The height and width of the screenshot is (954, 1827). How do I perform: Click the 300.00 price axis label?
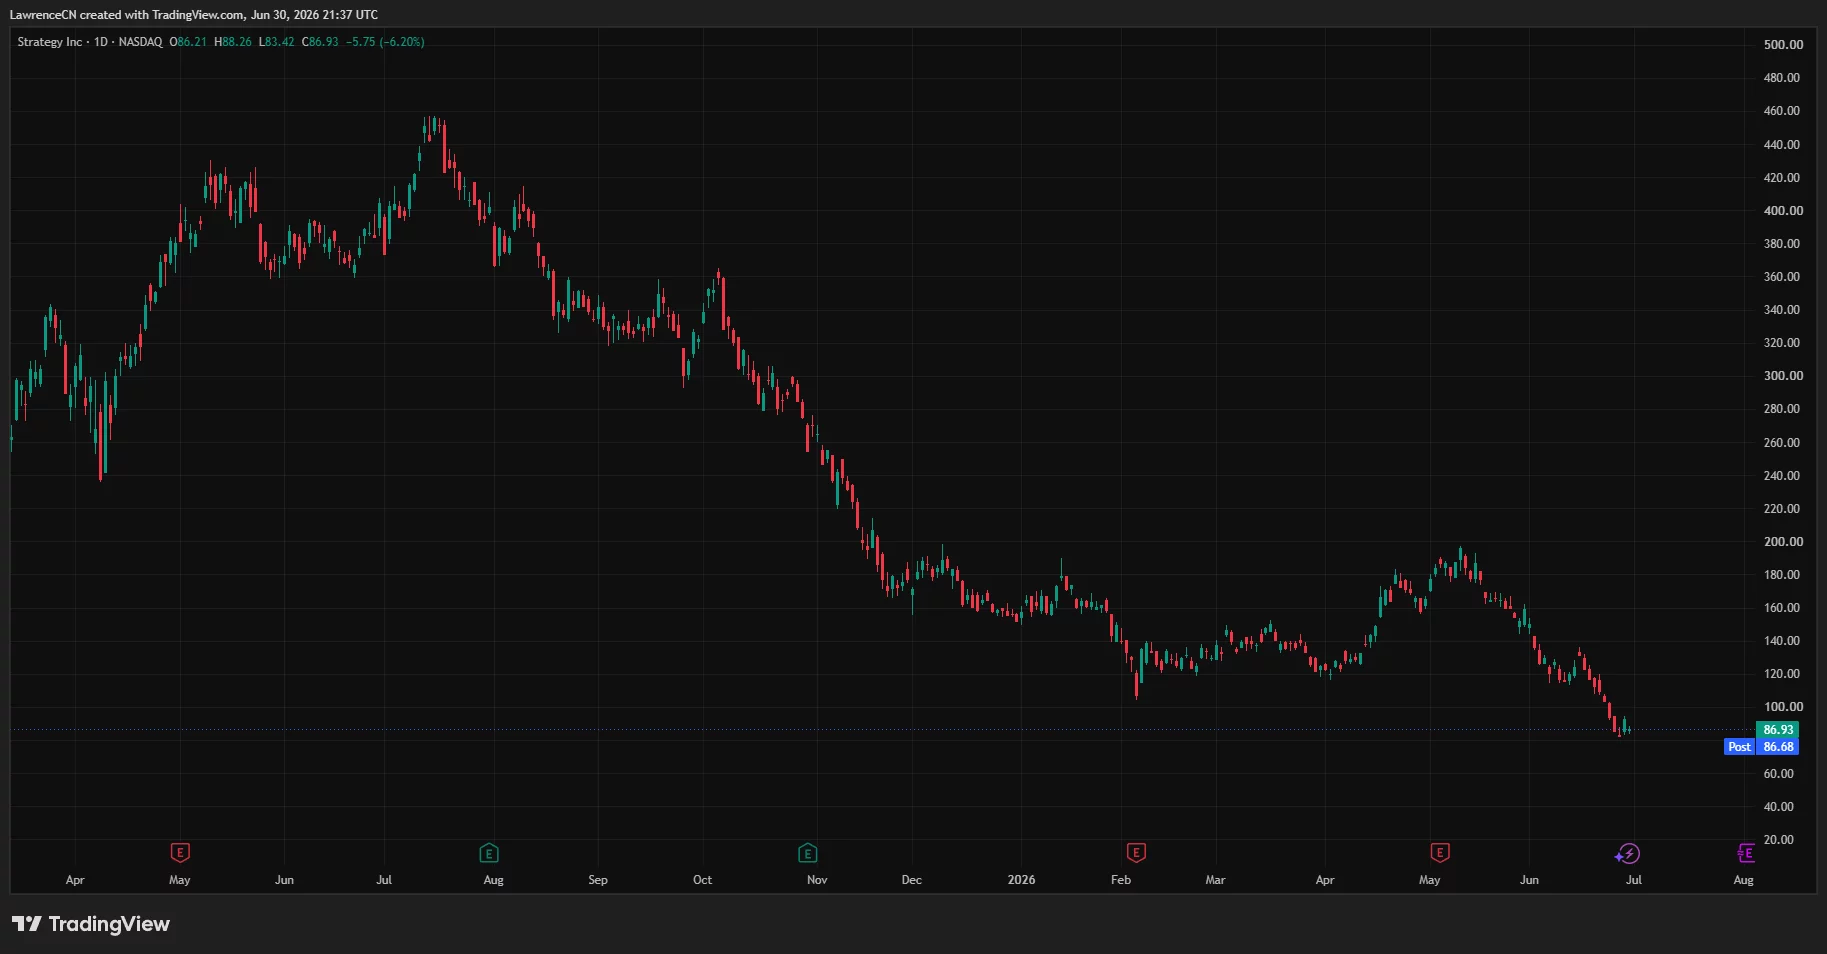click(1783, 376)
